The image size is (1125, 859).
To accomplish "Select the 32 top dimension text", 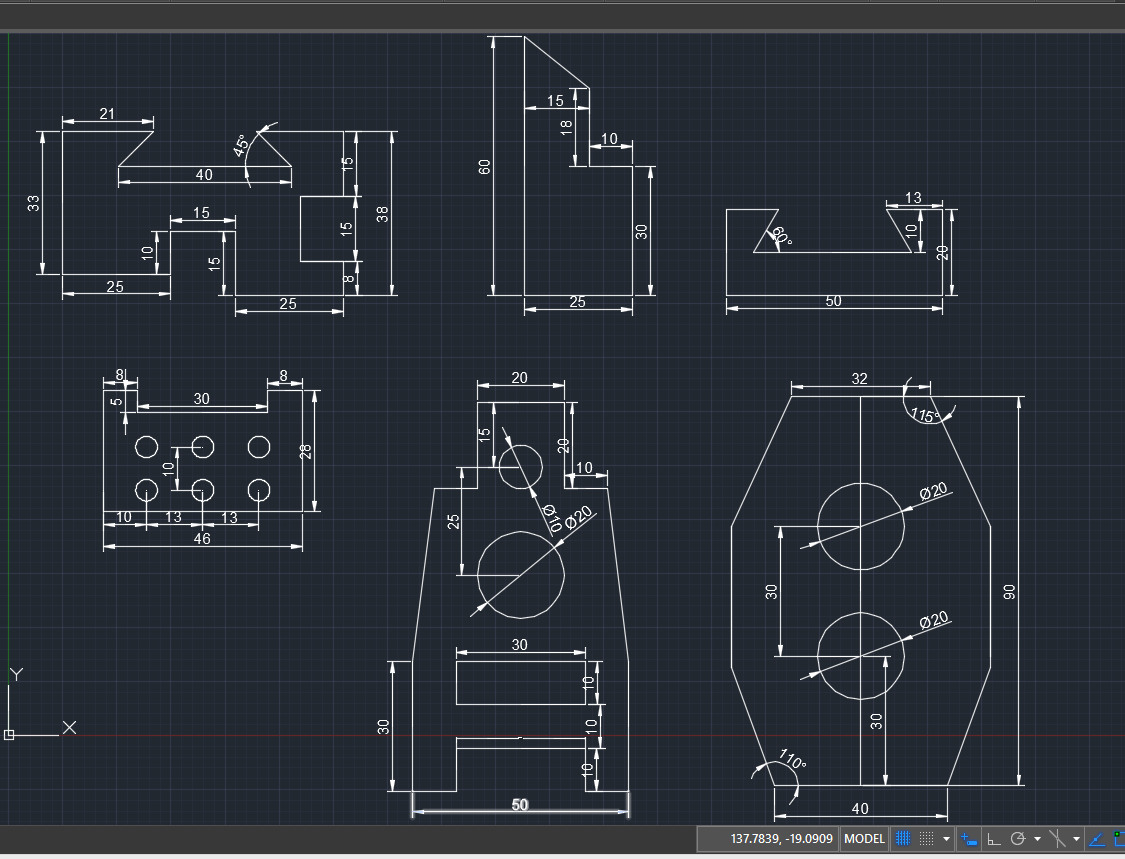I will 860,379.
